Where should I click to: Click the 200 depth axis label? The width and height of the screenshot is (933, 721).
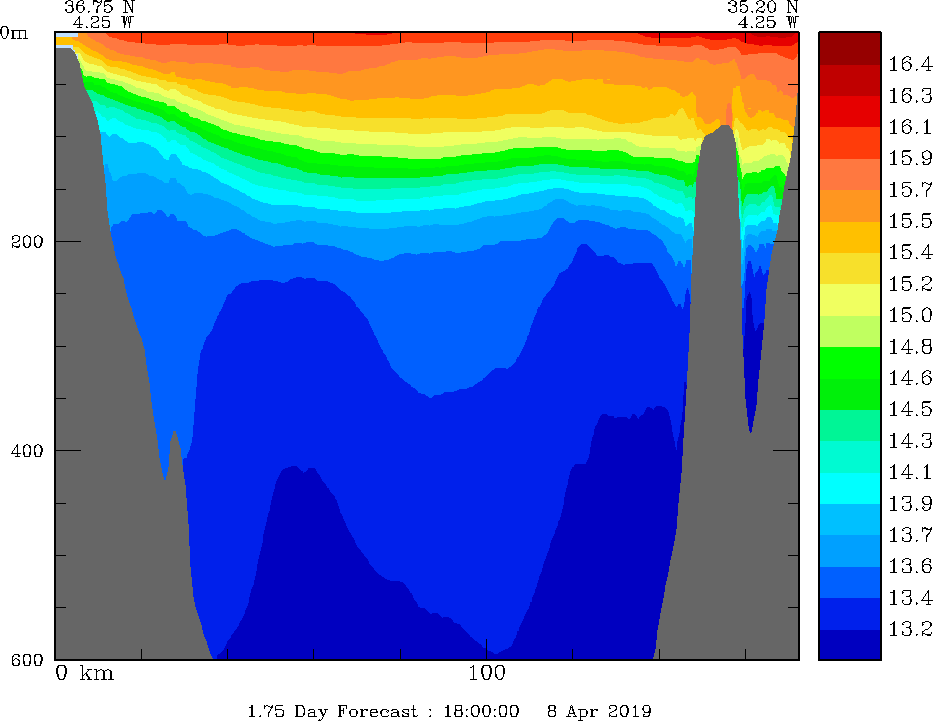pyautogui.click(x=27, y=242)
